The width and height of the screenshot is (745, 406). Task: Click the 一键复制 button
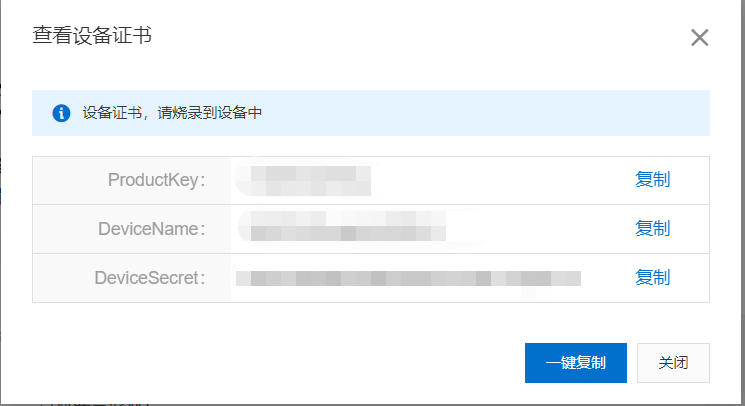pos(576,363)
